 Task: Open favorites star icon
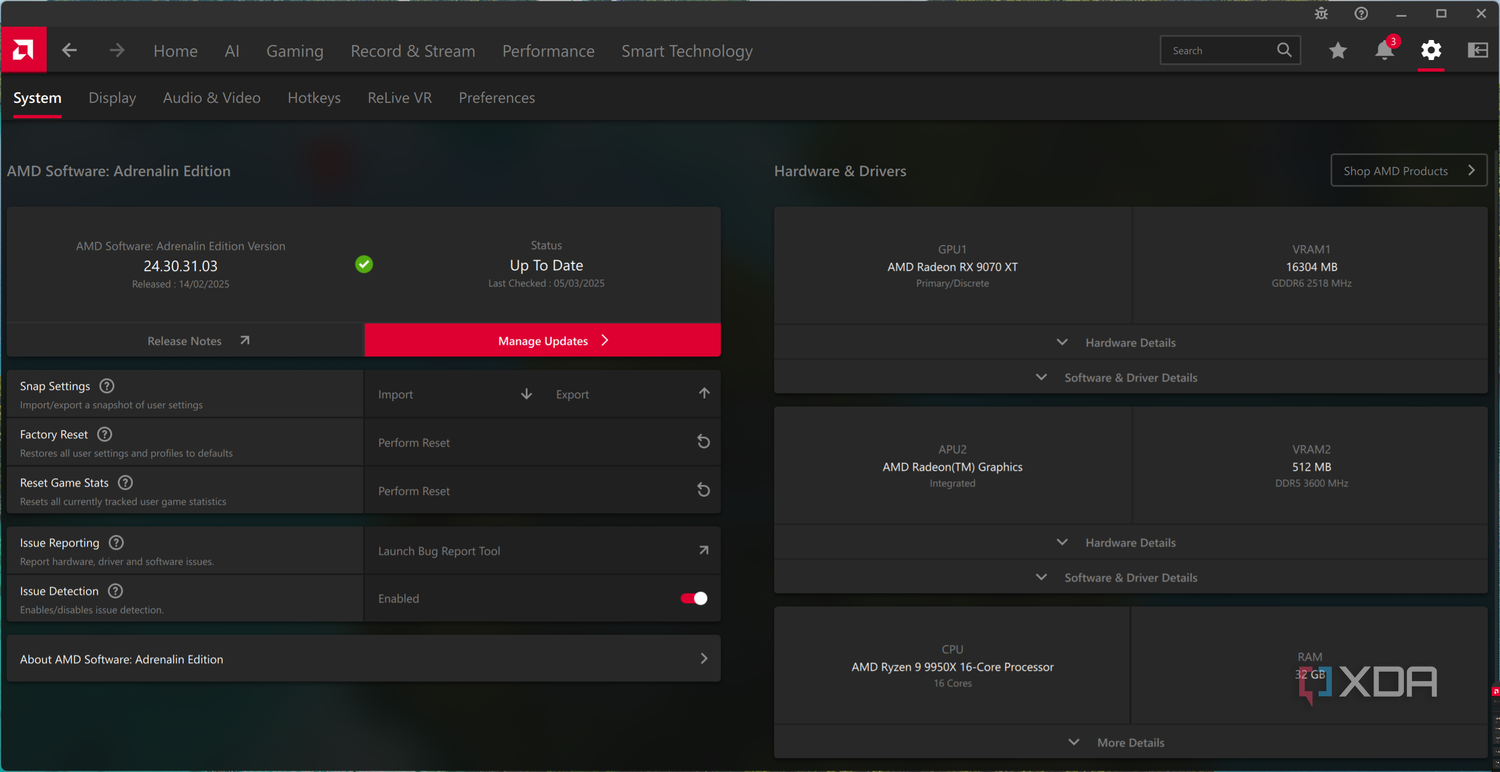click(1338, 50)
